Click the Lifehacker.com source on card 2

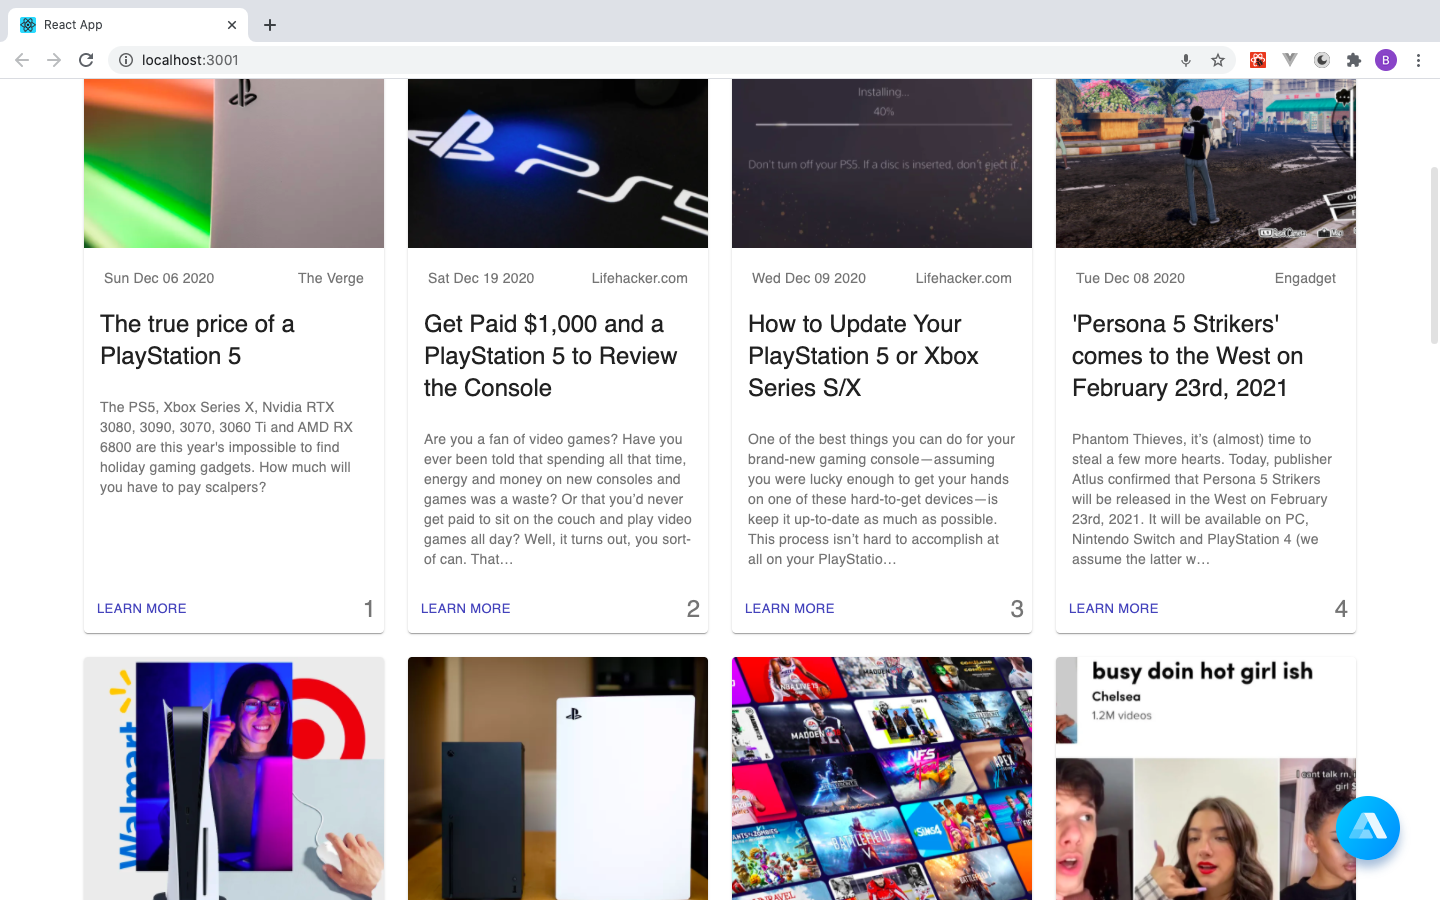[x=640, y=278]
